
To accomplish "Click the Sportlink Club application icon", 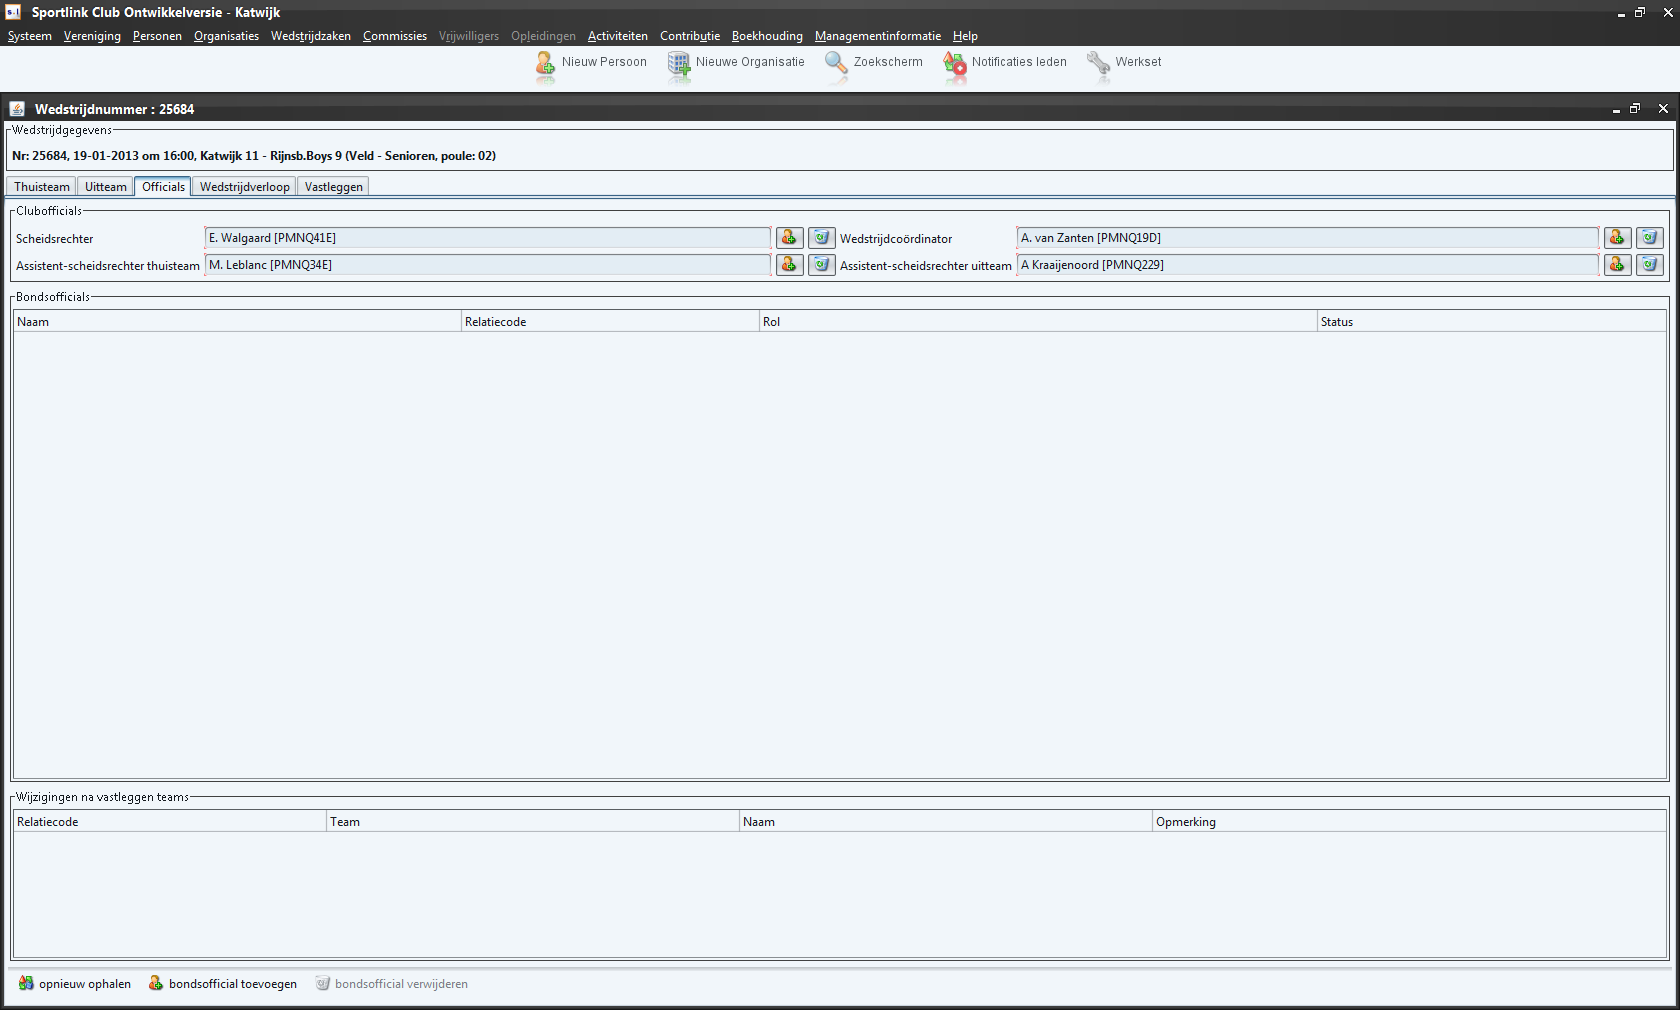I will click(x=13, y=12).
